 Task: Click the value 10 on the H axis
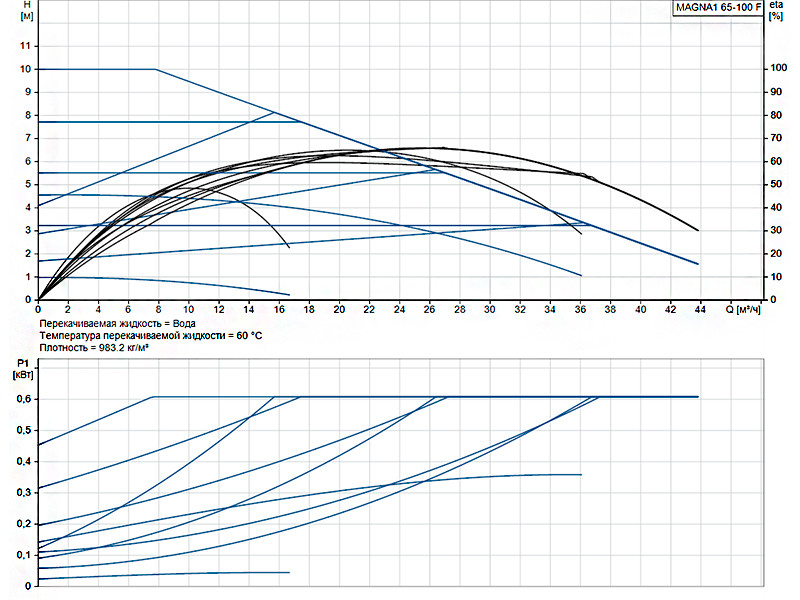[26, 69]
